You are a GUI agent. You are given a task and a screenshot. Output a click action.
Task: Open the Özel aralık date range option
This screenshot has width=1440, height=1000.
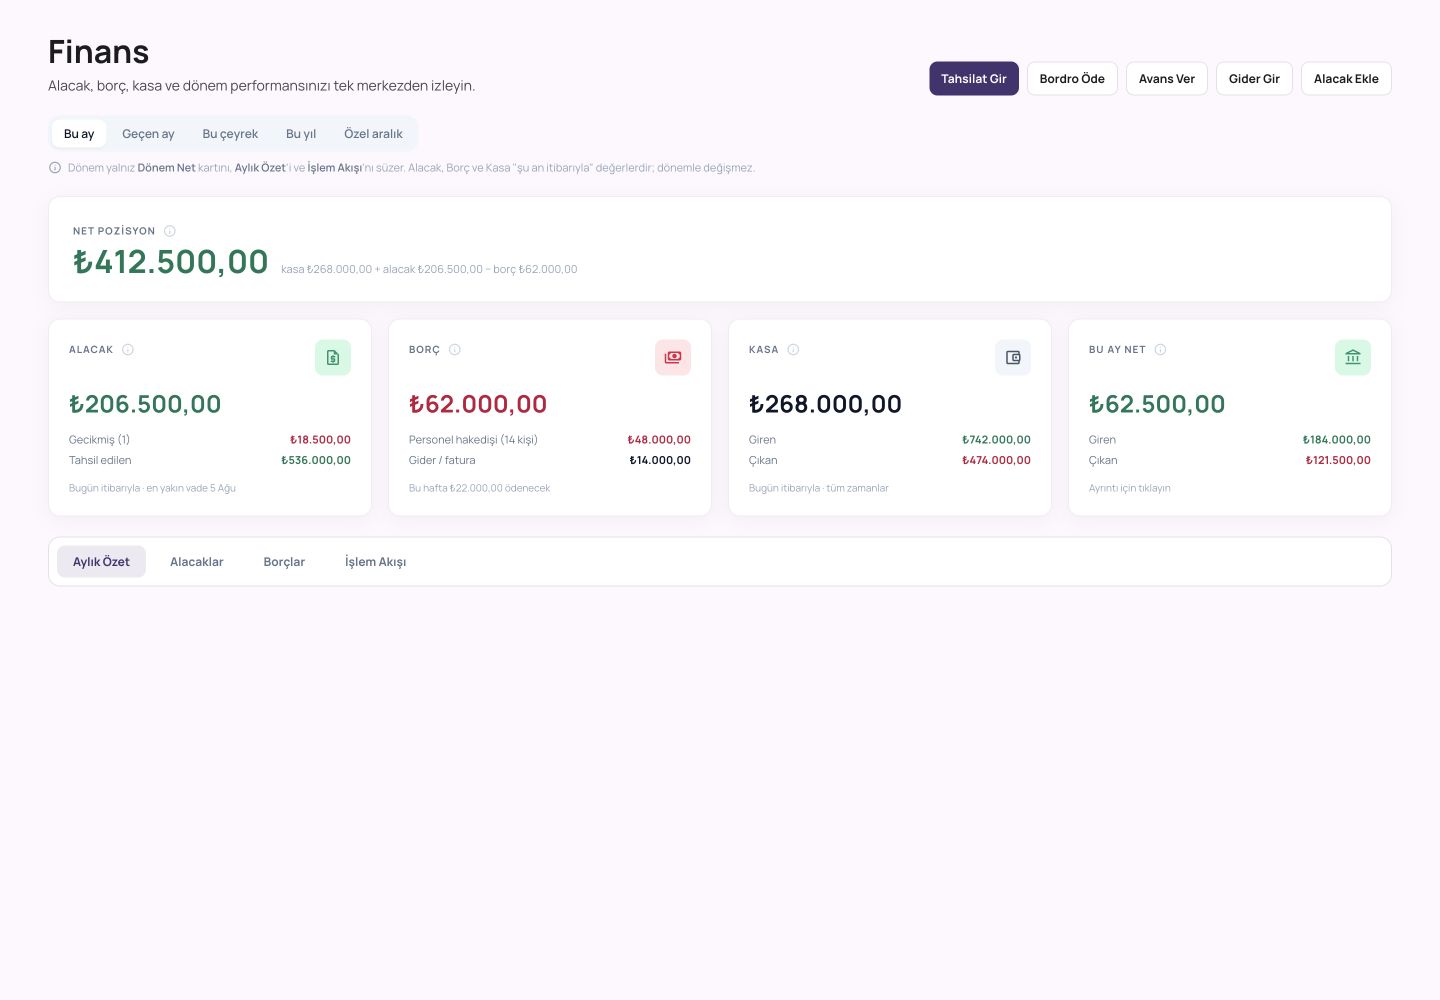(x=373, y=134)
